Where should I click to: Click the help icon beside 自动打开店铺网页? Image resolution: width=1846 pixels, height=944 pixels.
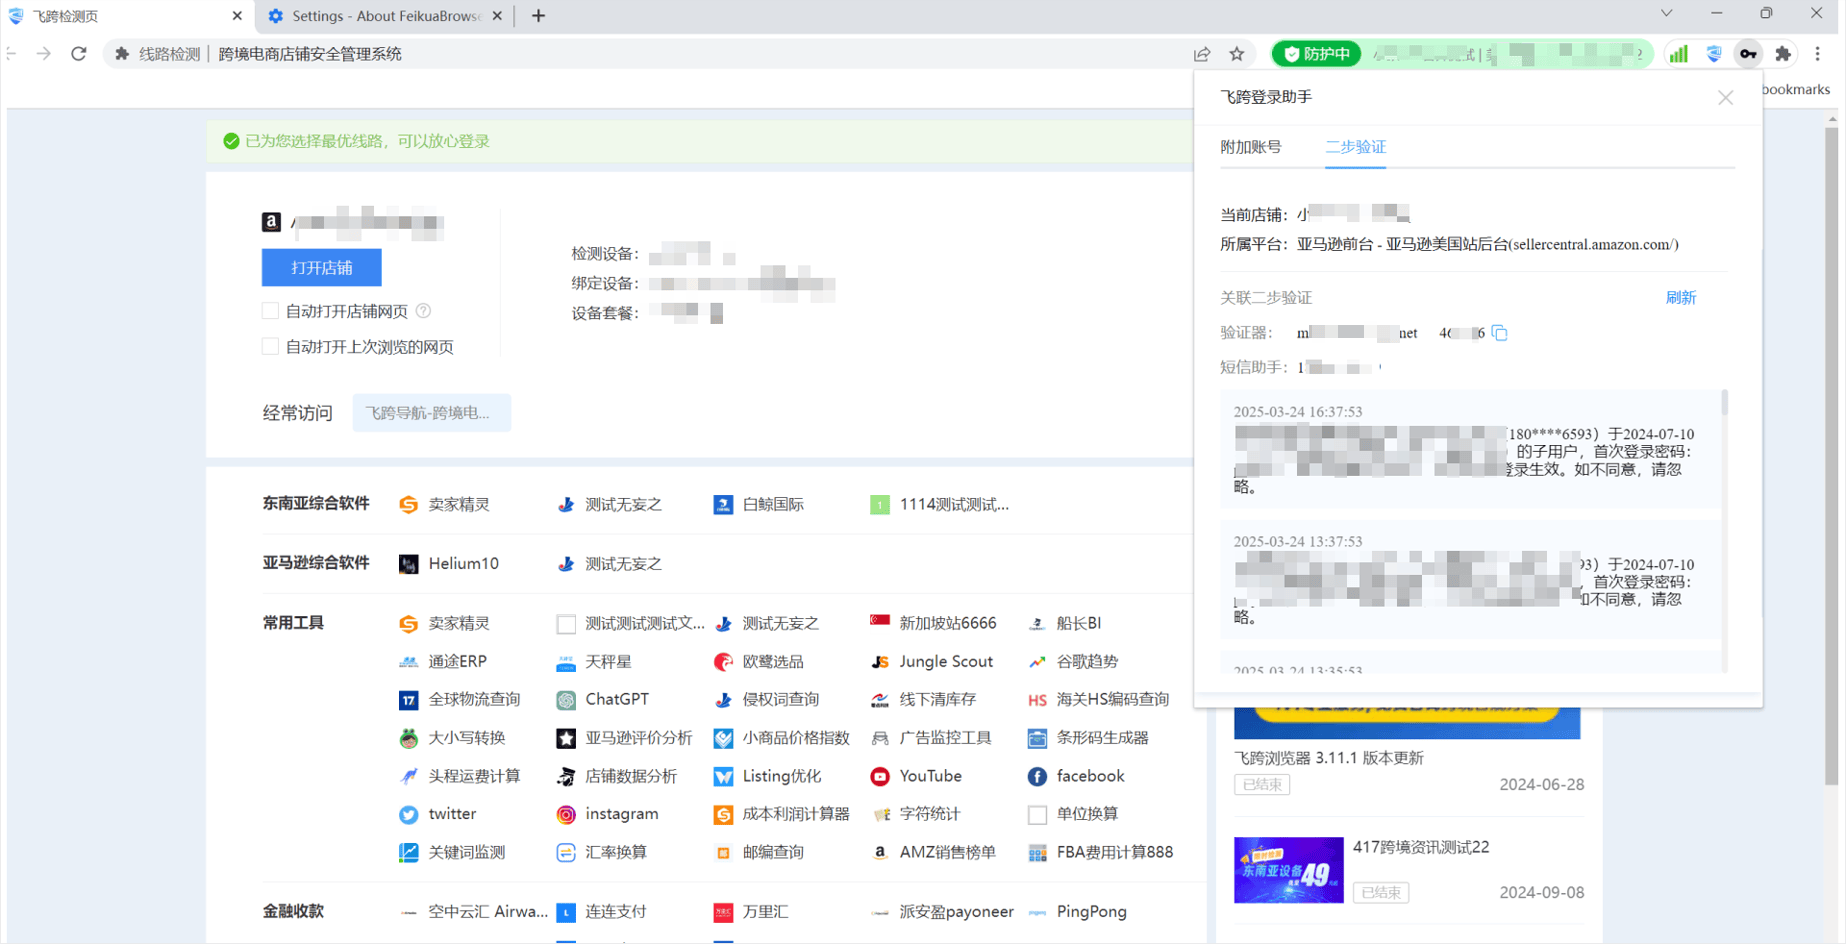424,311
